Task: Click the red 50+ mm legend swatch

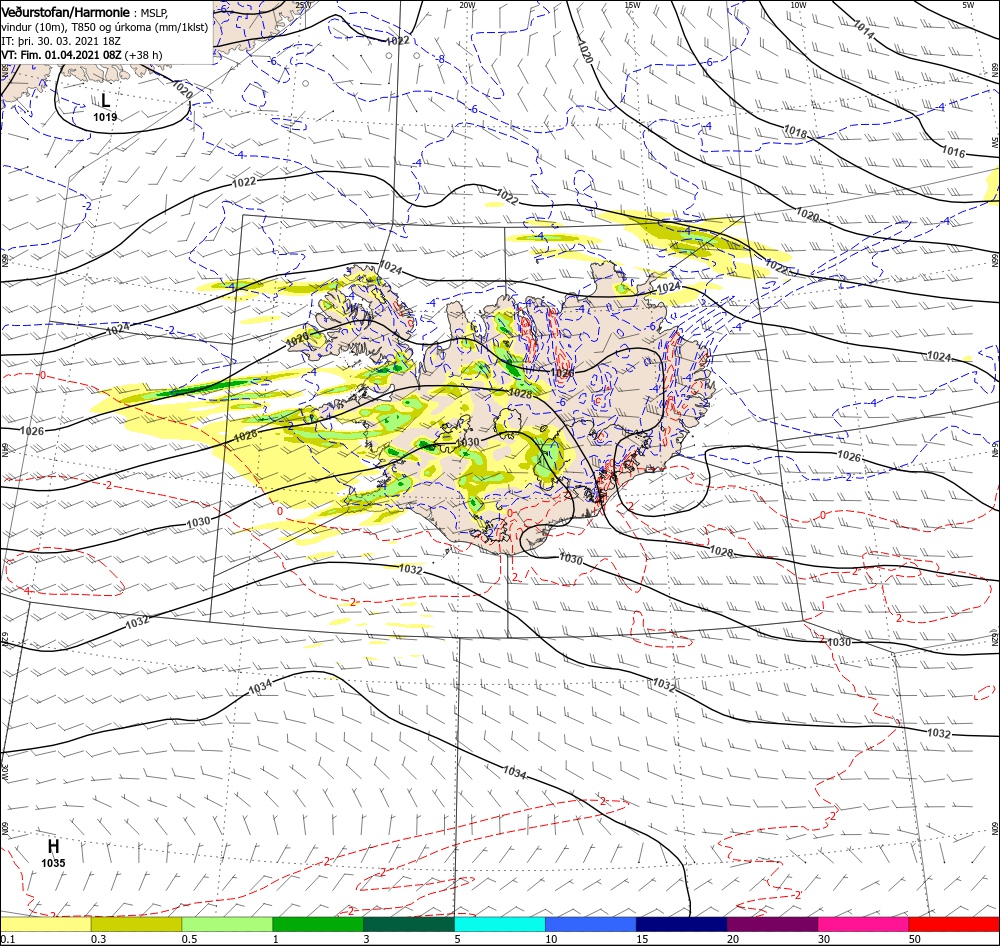Action: point(954,924)
